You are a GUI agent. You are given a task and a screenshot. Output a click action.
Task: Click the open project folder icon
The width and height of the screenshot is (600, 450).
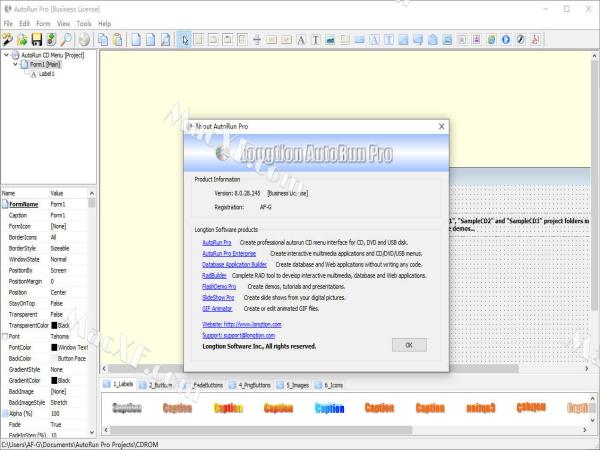click(22, 39)
